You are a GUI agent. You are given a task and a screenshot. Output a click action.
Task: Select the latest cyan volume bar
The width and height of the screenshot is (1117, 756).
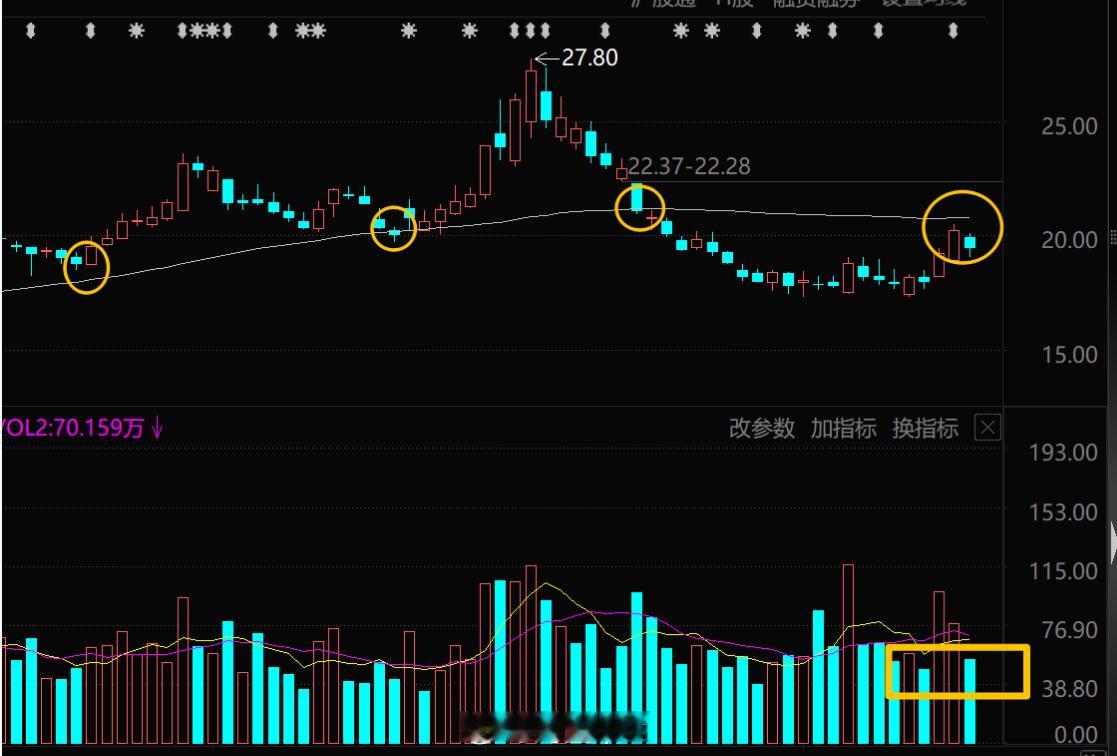[x=970, y=701]
